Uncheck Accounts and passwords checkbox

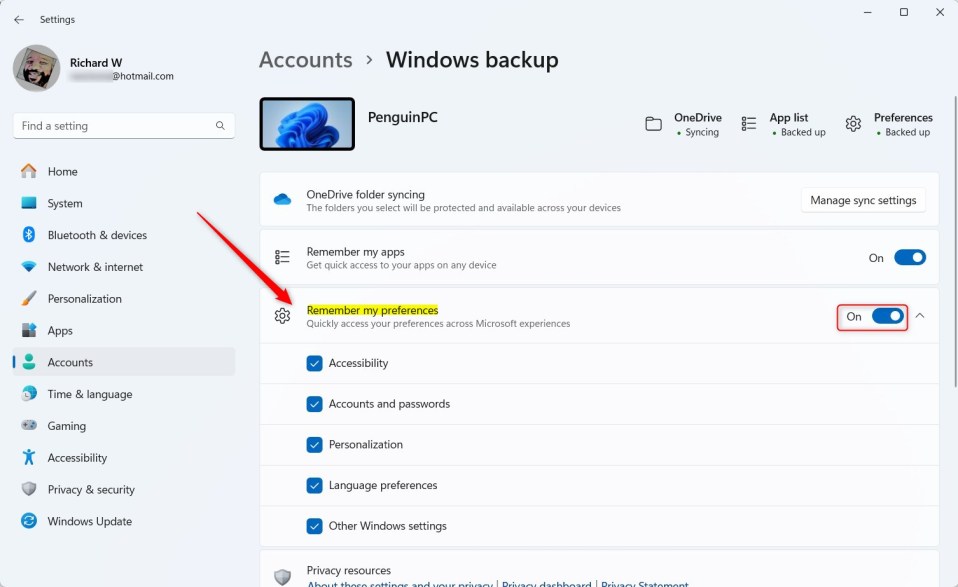314,404
